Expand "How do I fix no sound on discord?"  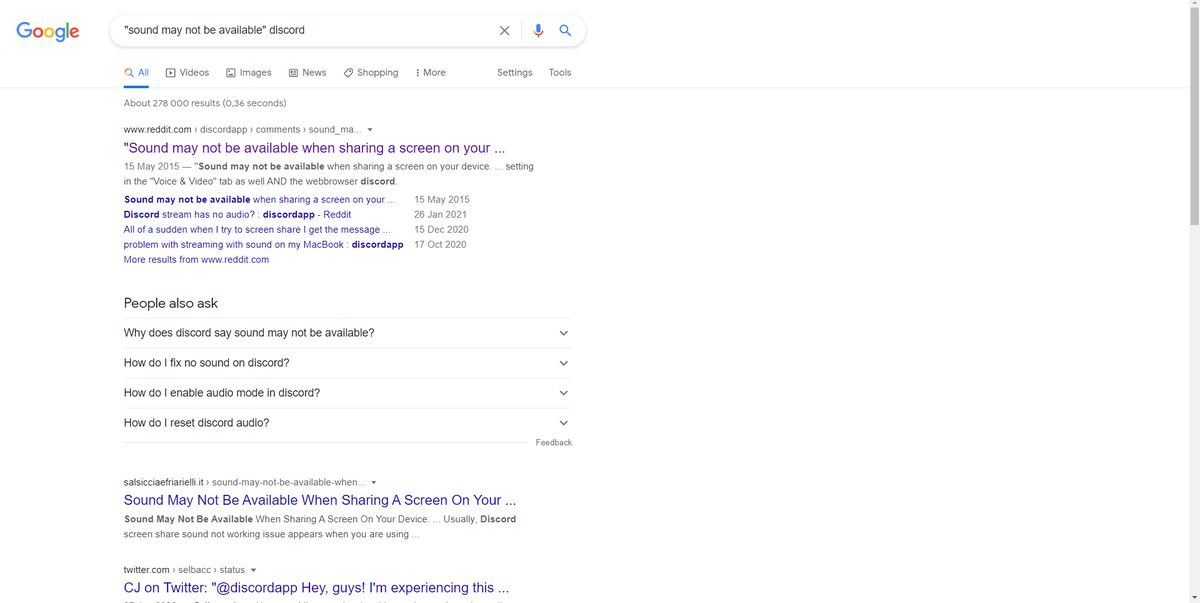pyautogui.click(x=347, y=363)
